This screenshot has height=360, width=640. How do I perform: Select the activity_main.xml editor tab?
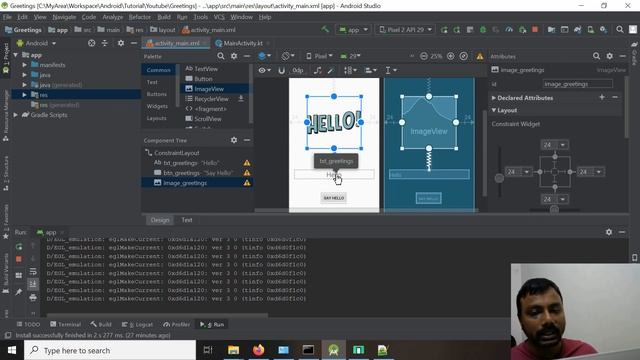(x=177, y=43)
